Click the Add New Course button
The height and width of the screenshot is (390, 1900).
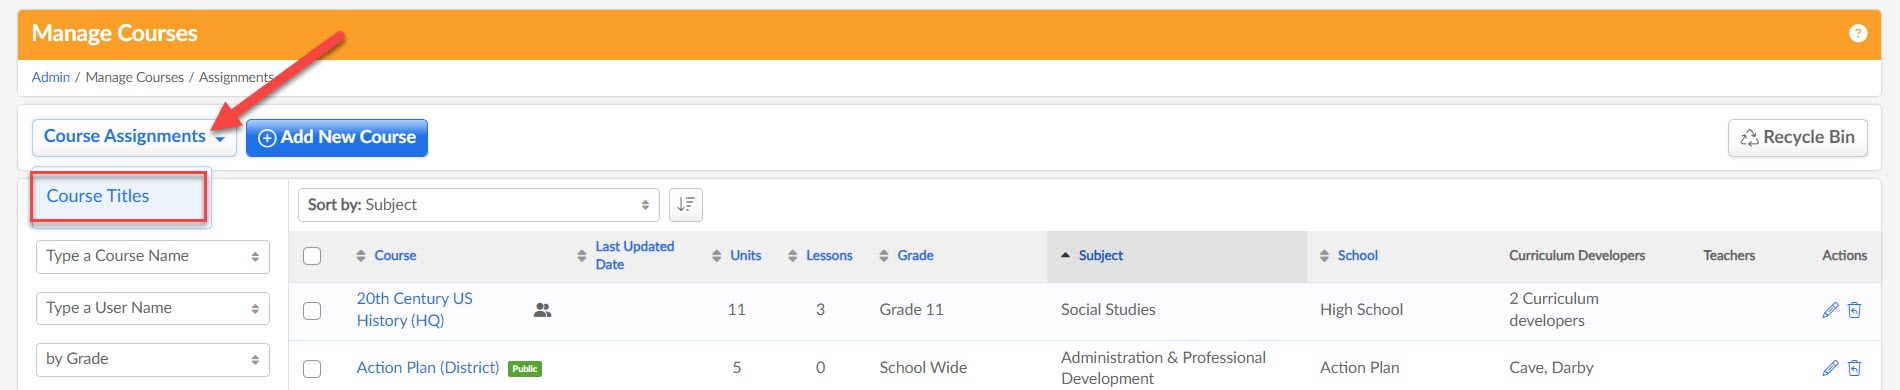[x=337, y=138]
